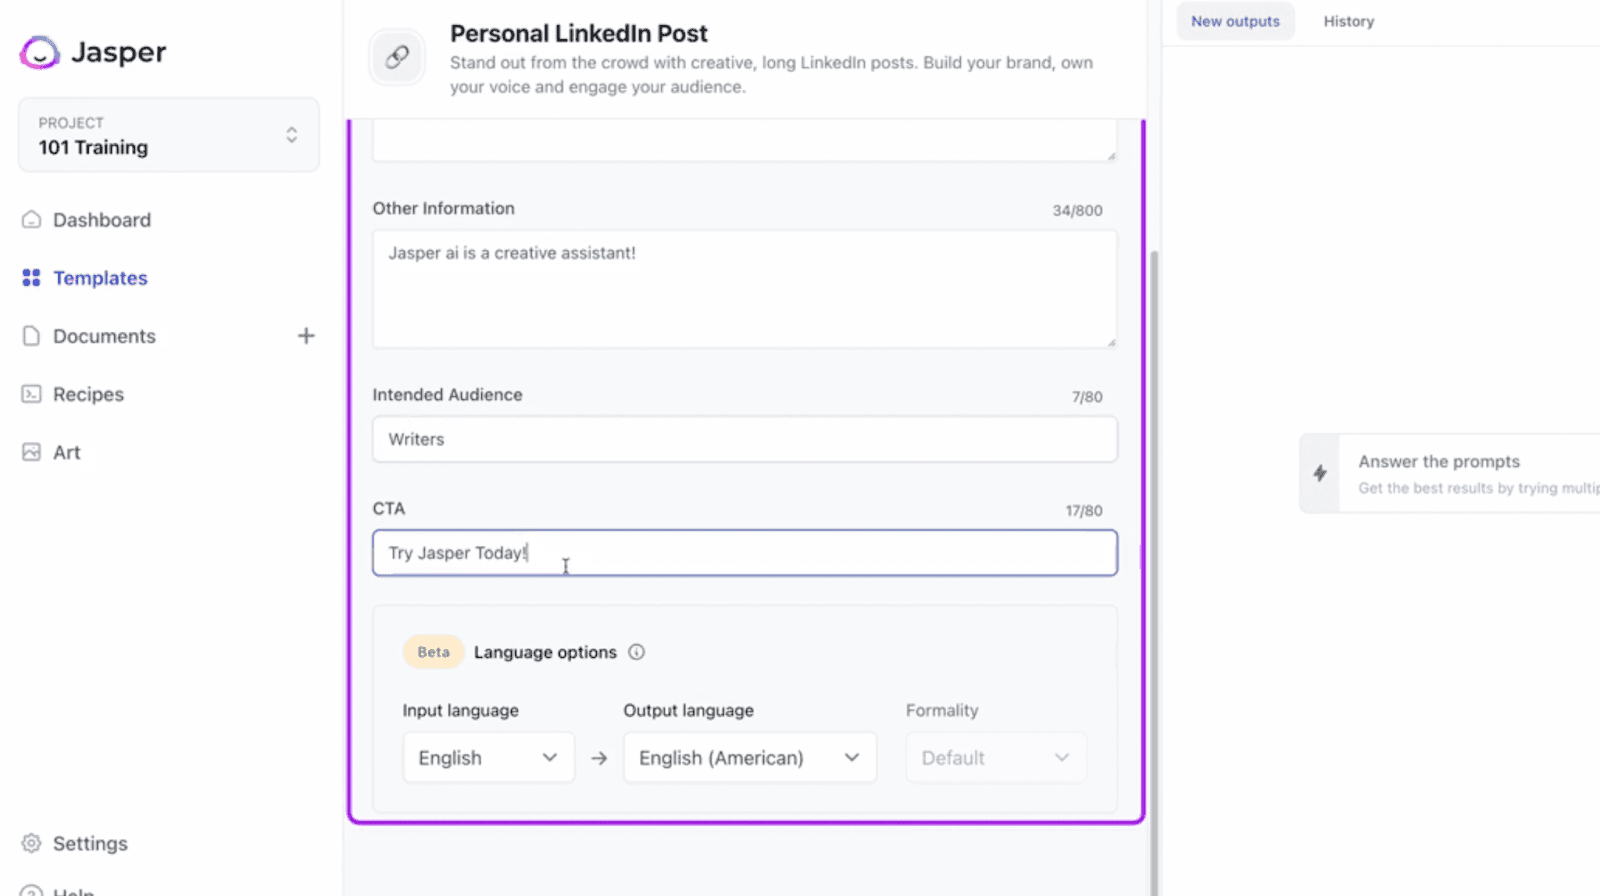
Task: Open the Dashboard home icon
Action: (x=32, y=219)
